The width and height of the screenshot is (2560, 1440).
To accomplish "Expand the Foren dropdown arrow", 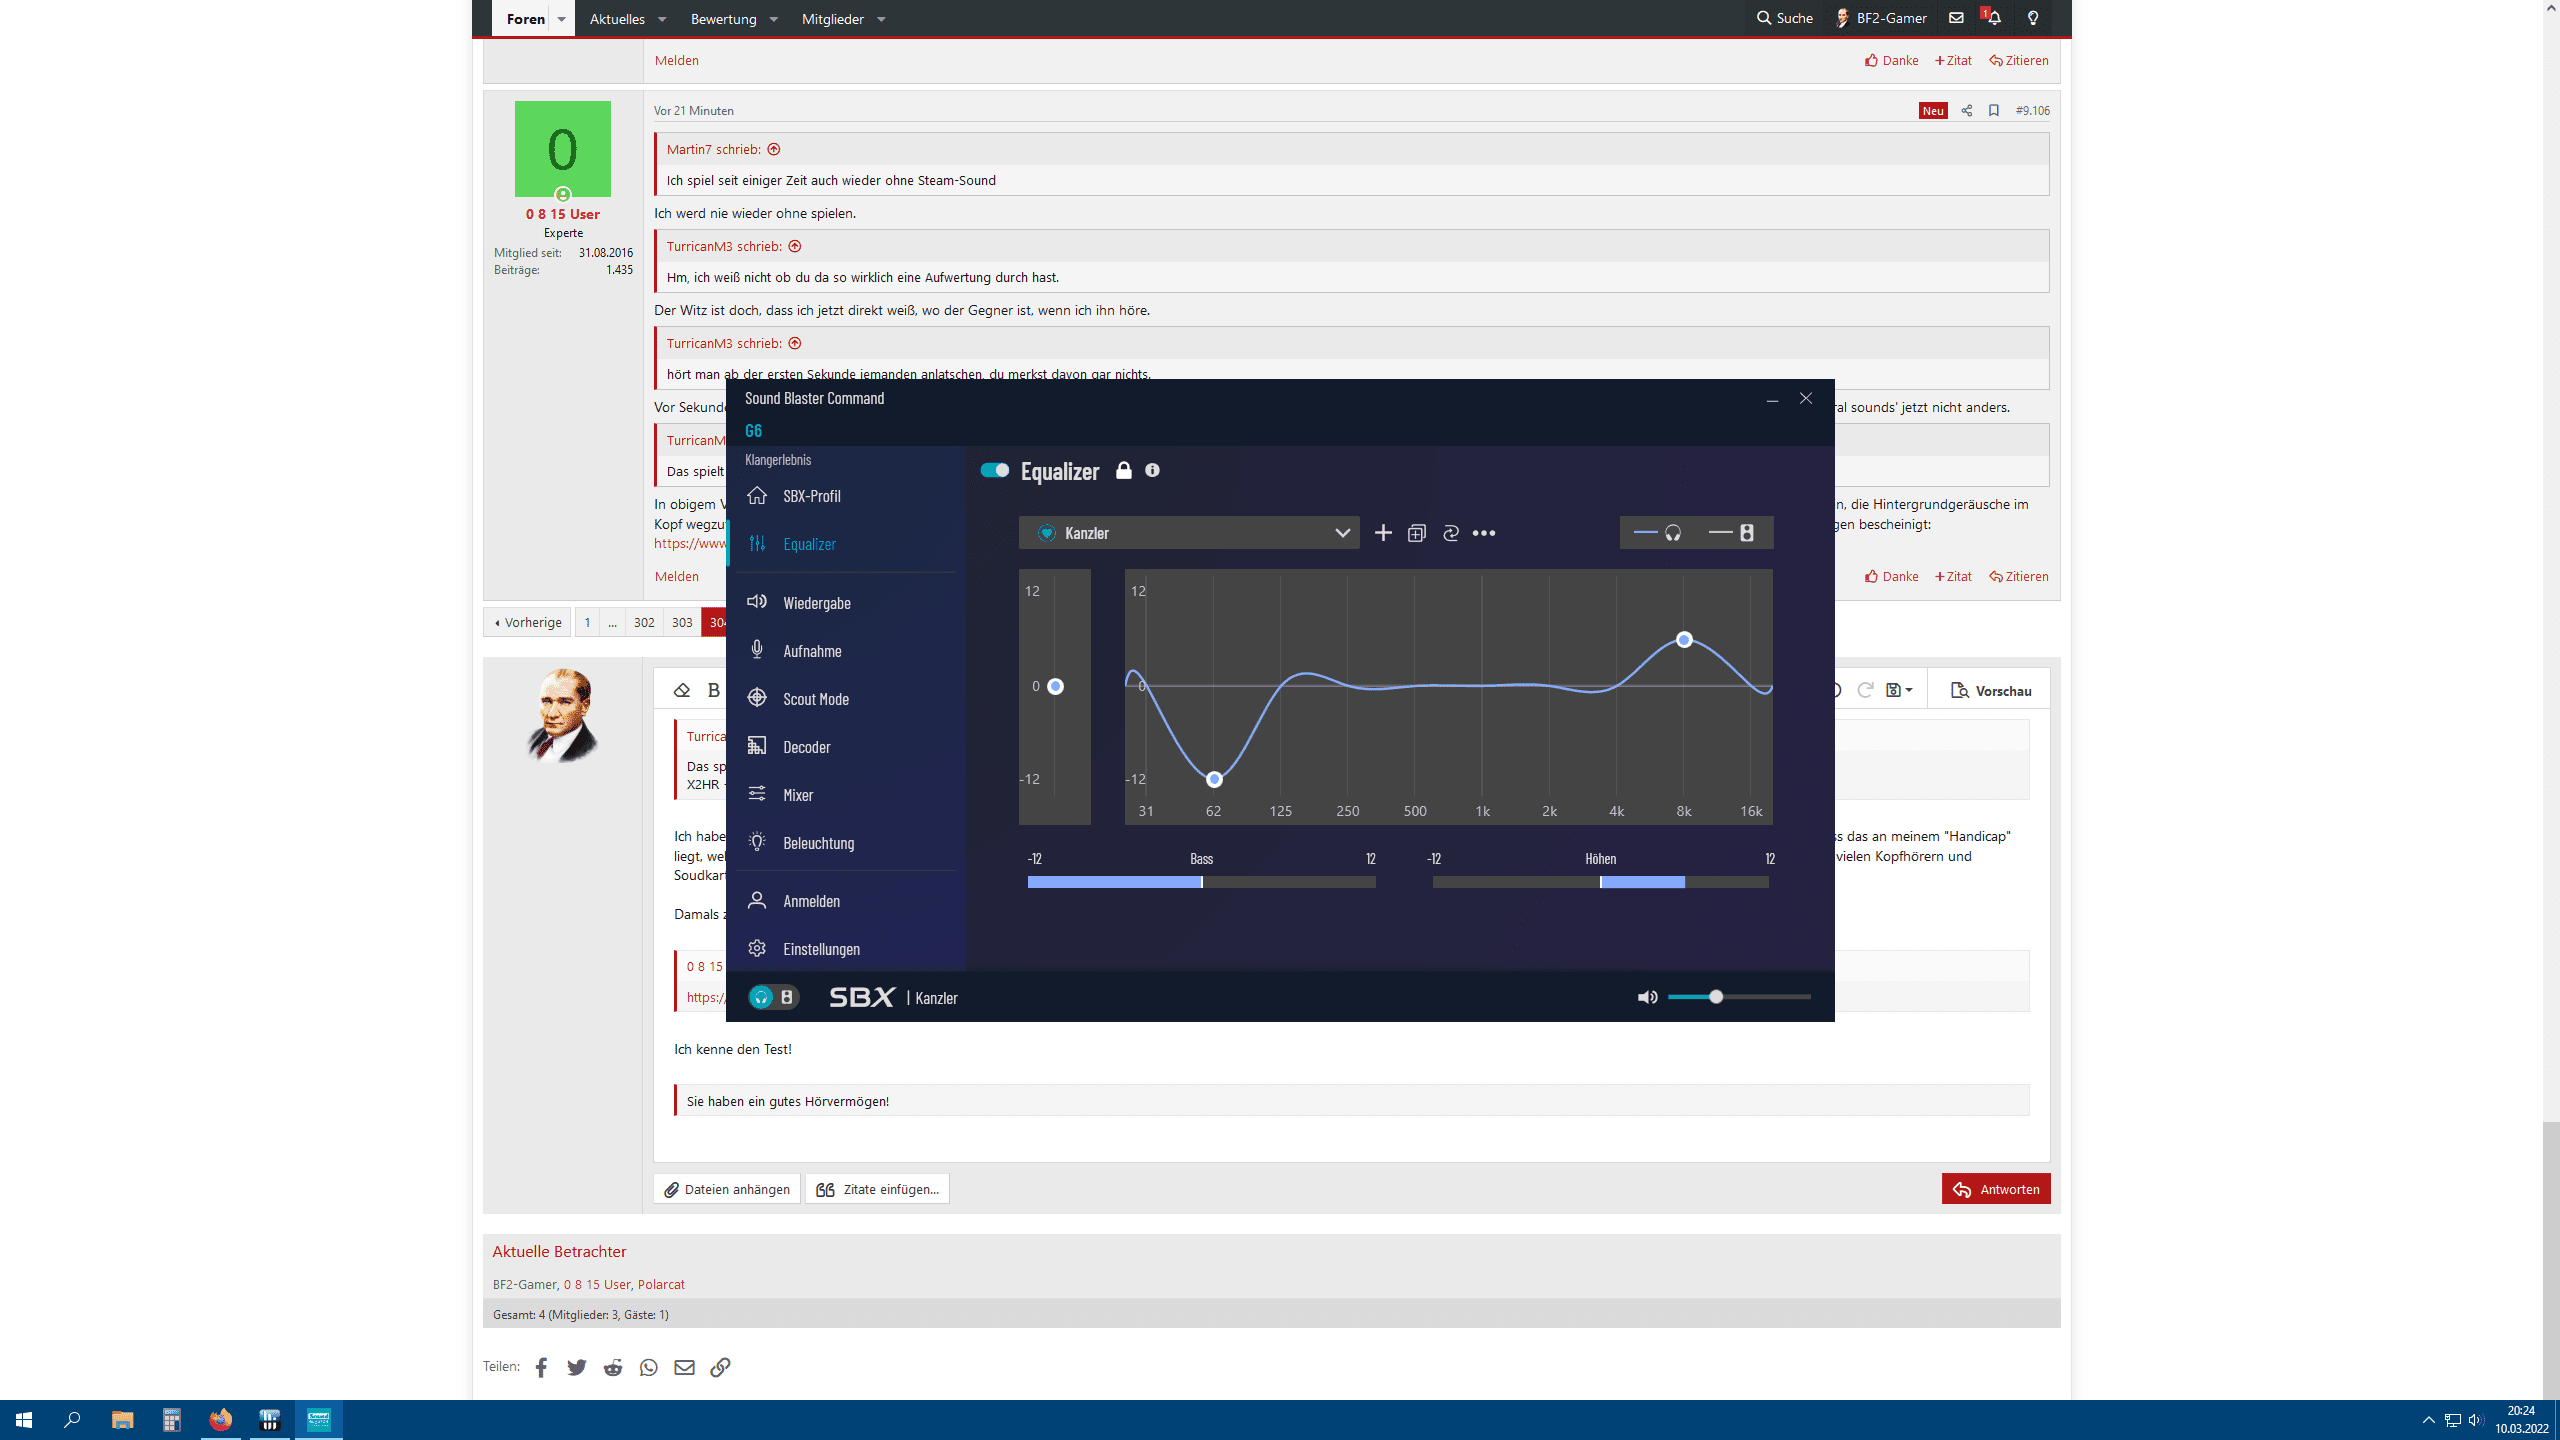I will coord(562,19).
